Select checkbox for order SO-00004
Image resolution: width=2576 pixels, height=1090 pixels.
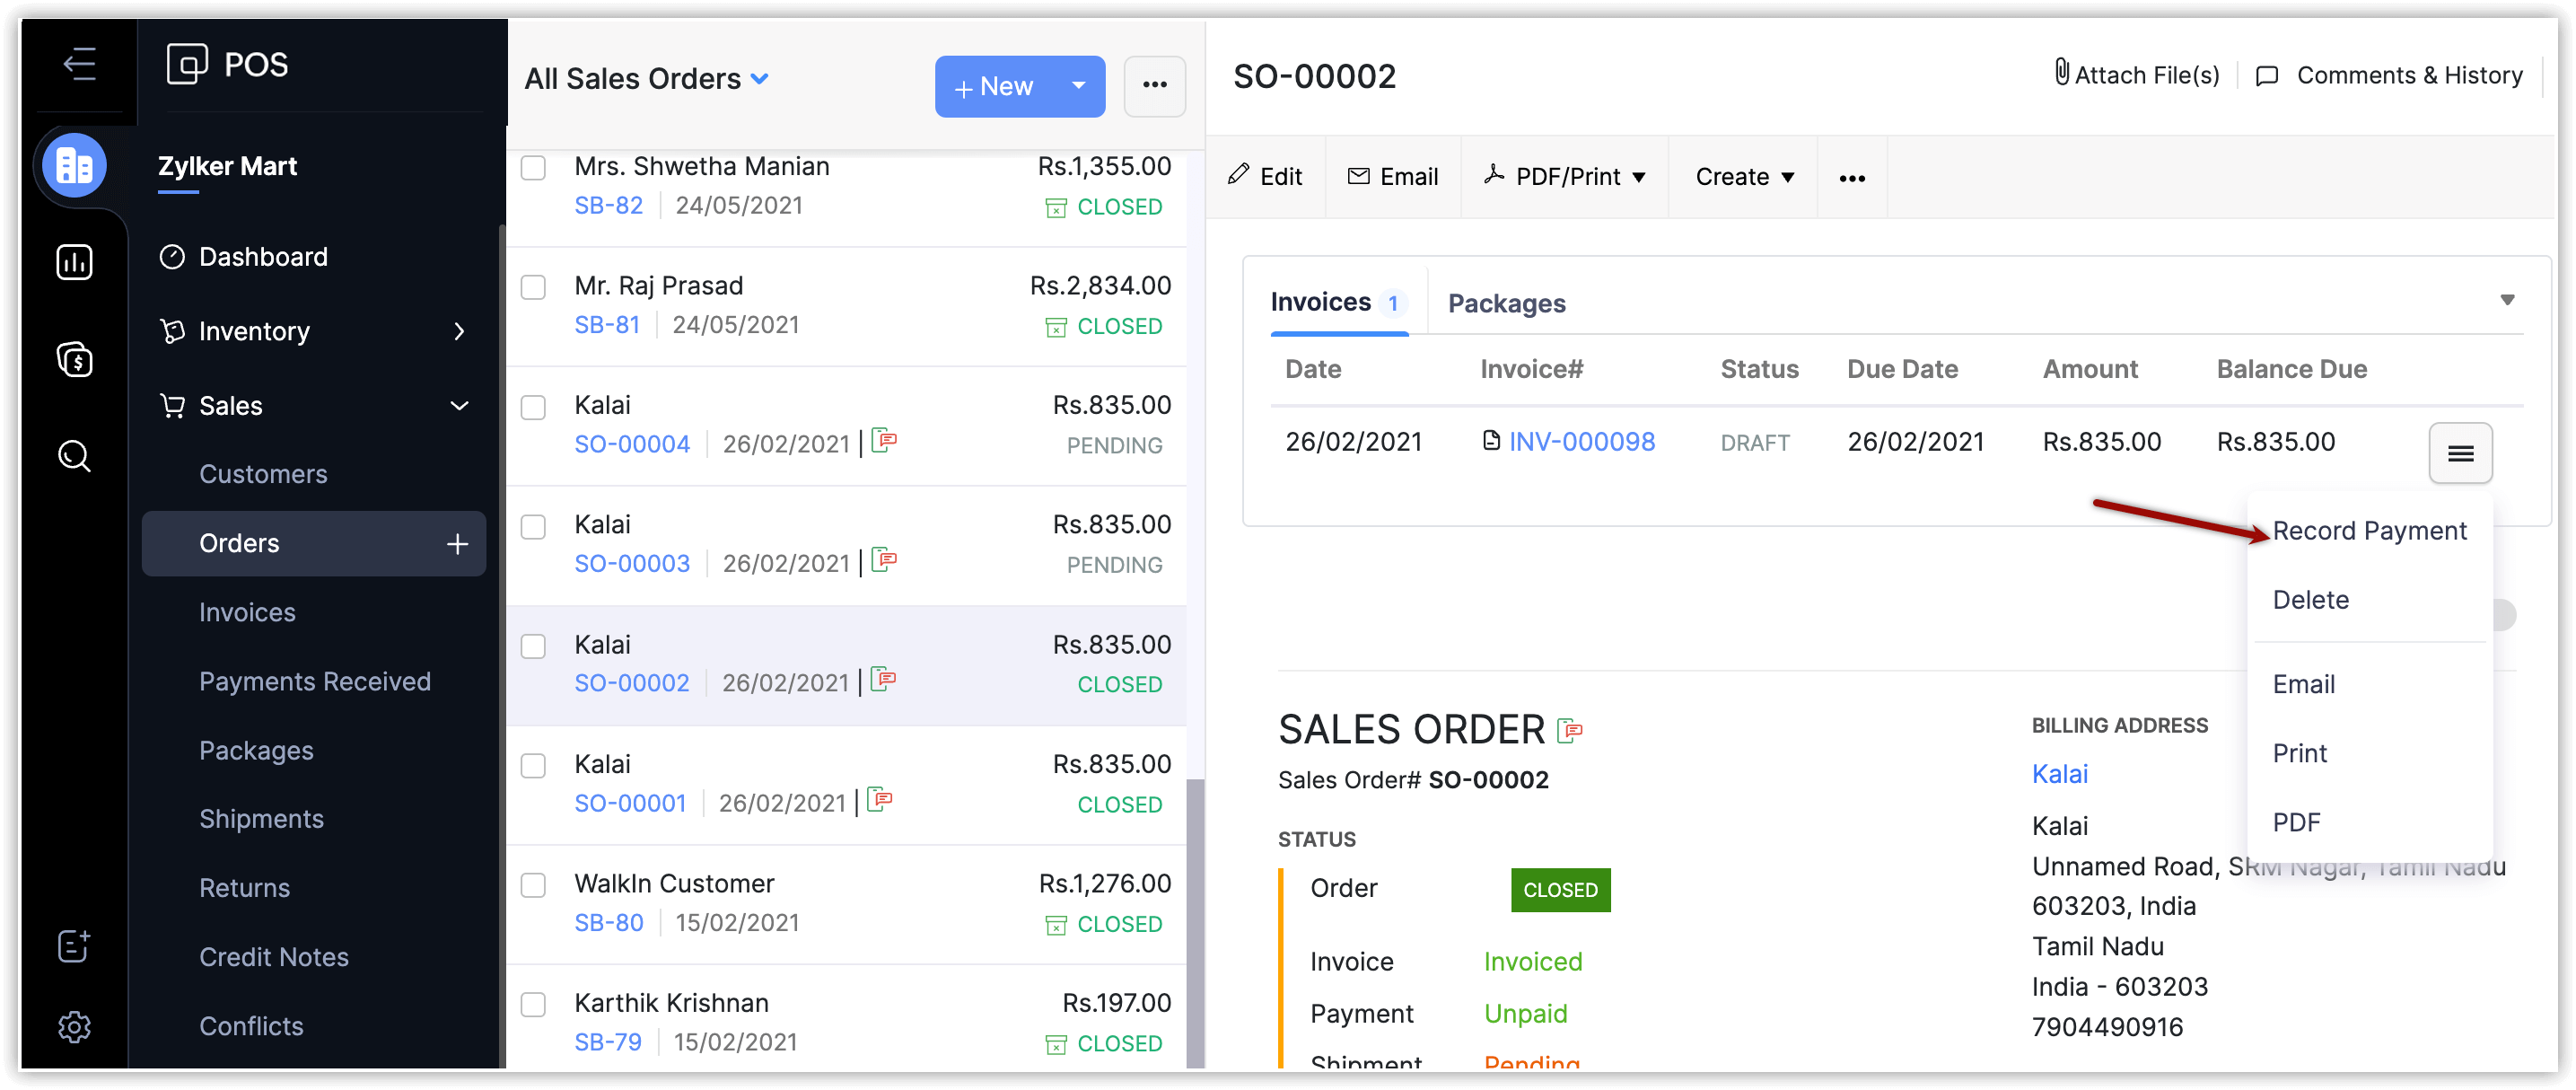[x=533, y=407]
